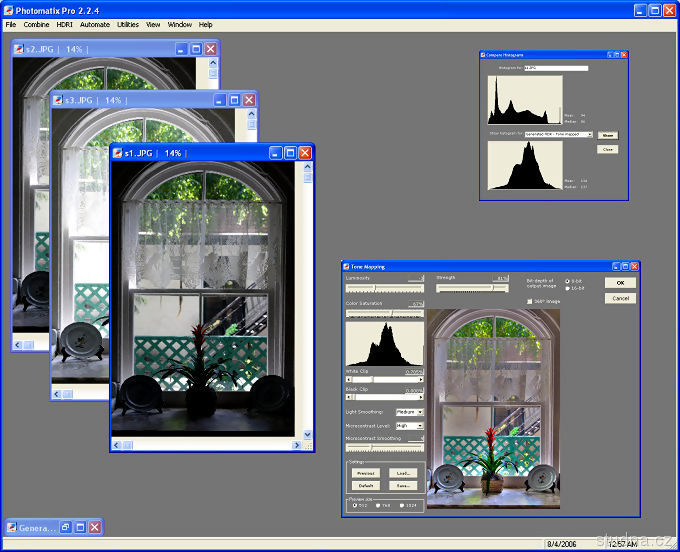
Task: Open the Light Smoothing dropdown
Action: tap(420, 412)
